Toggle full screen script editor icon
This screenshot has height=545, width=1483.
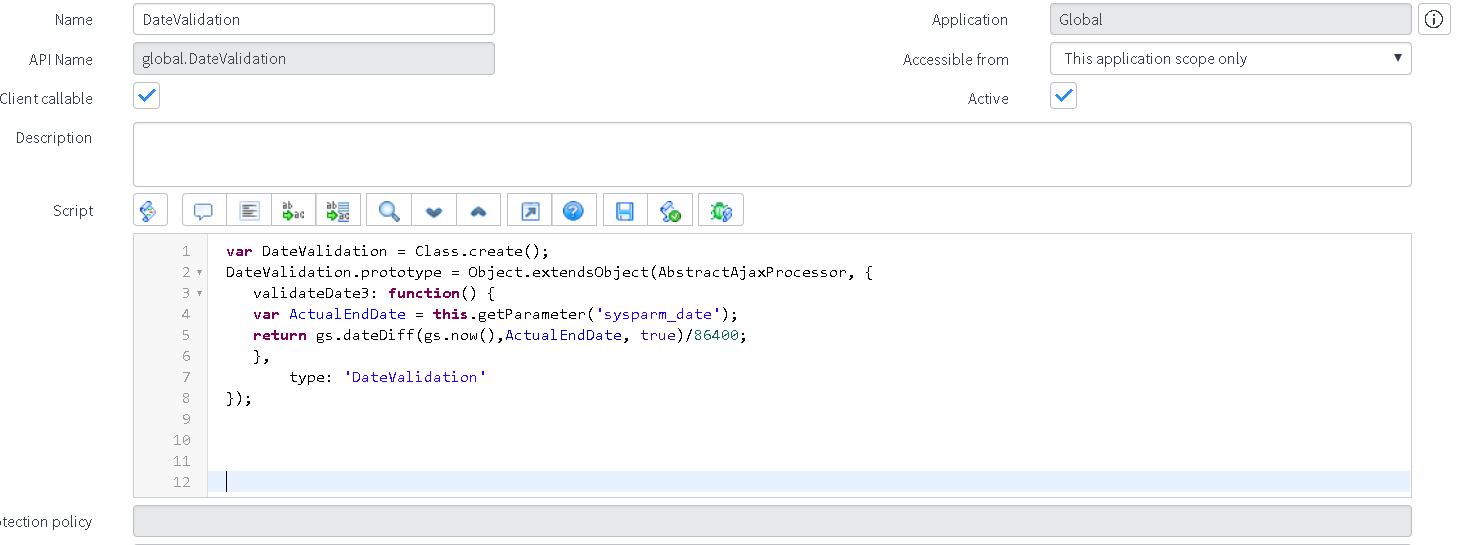(x=530, y=211)
